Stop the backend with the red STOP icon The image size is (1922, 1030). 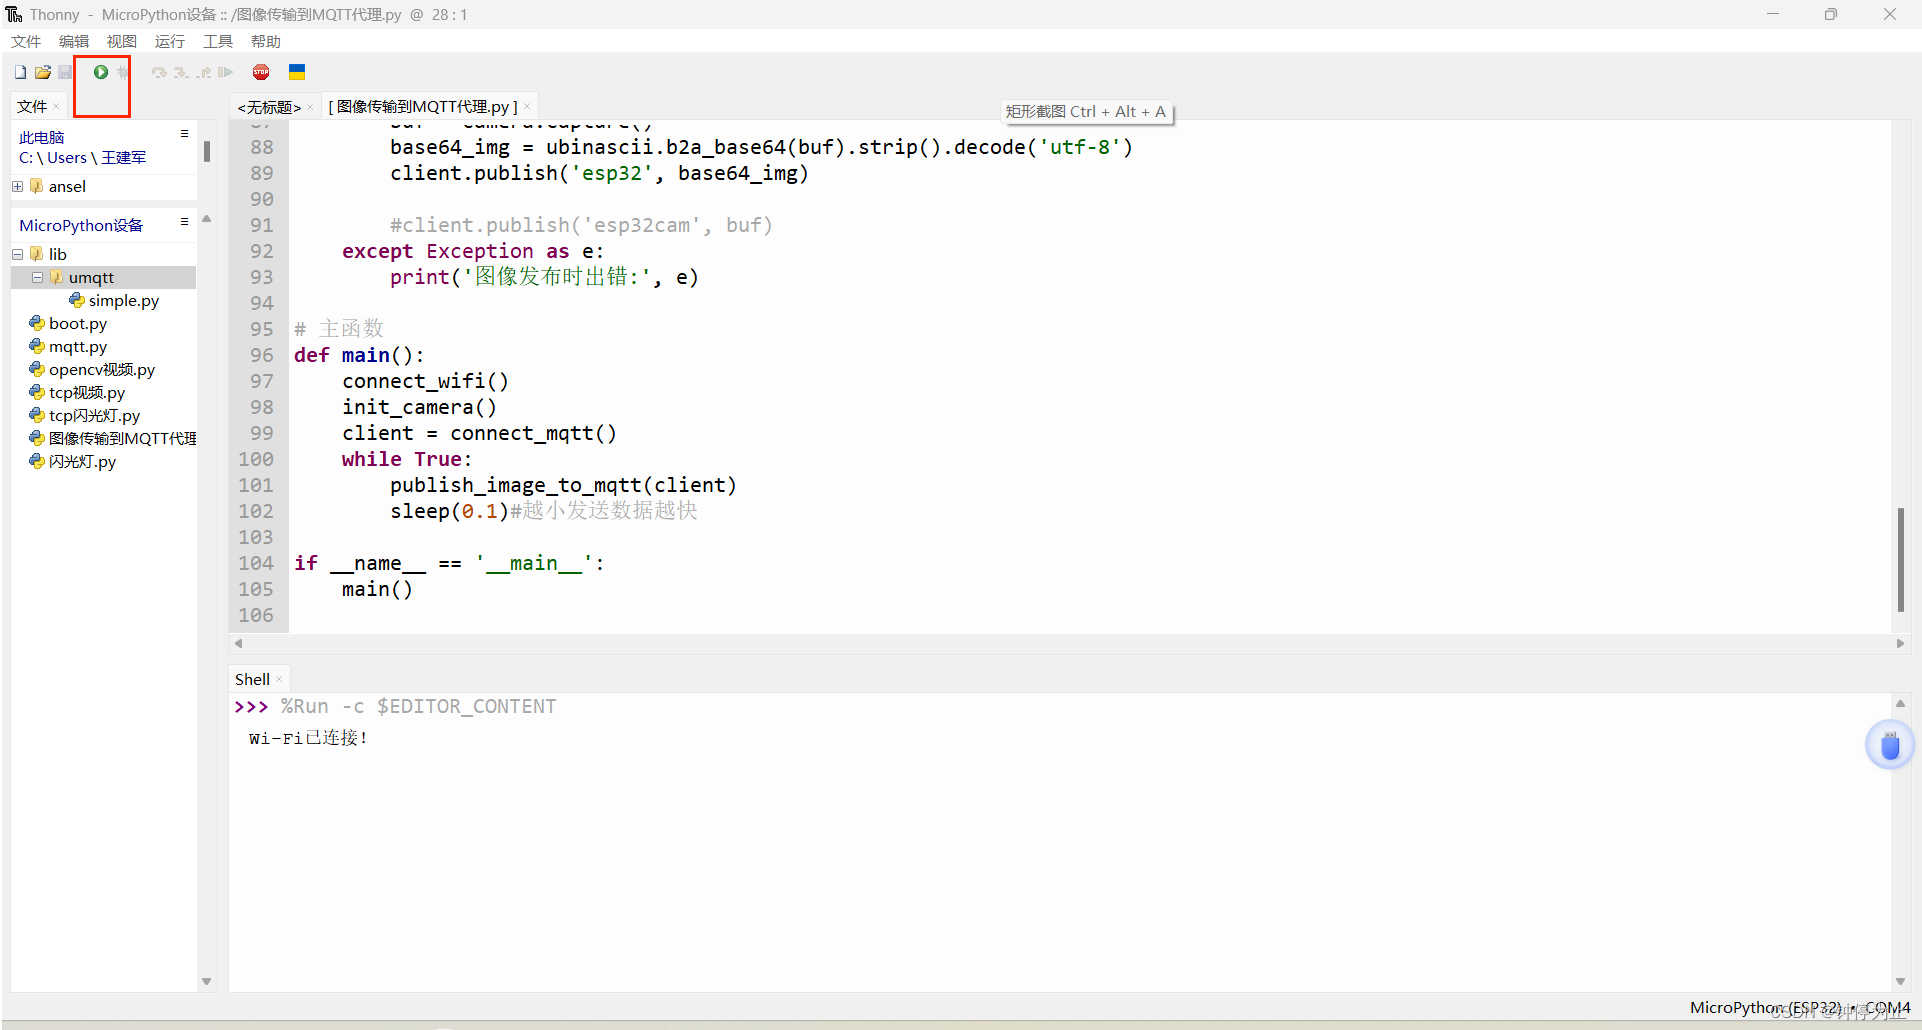click(261, 72)
